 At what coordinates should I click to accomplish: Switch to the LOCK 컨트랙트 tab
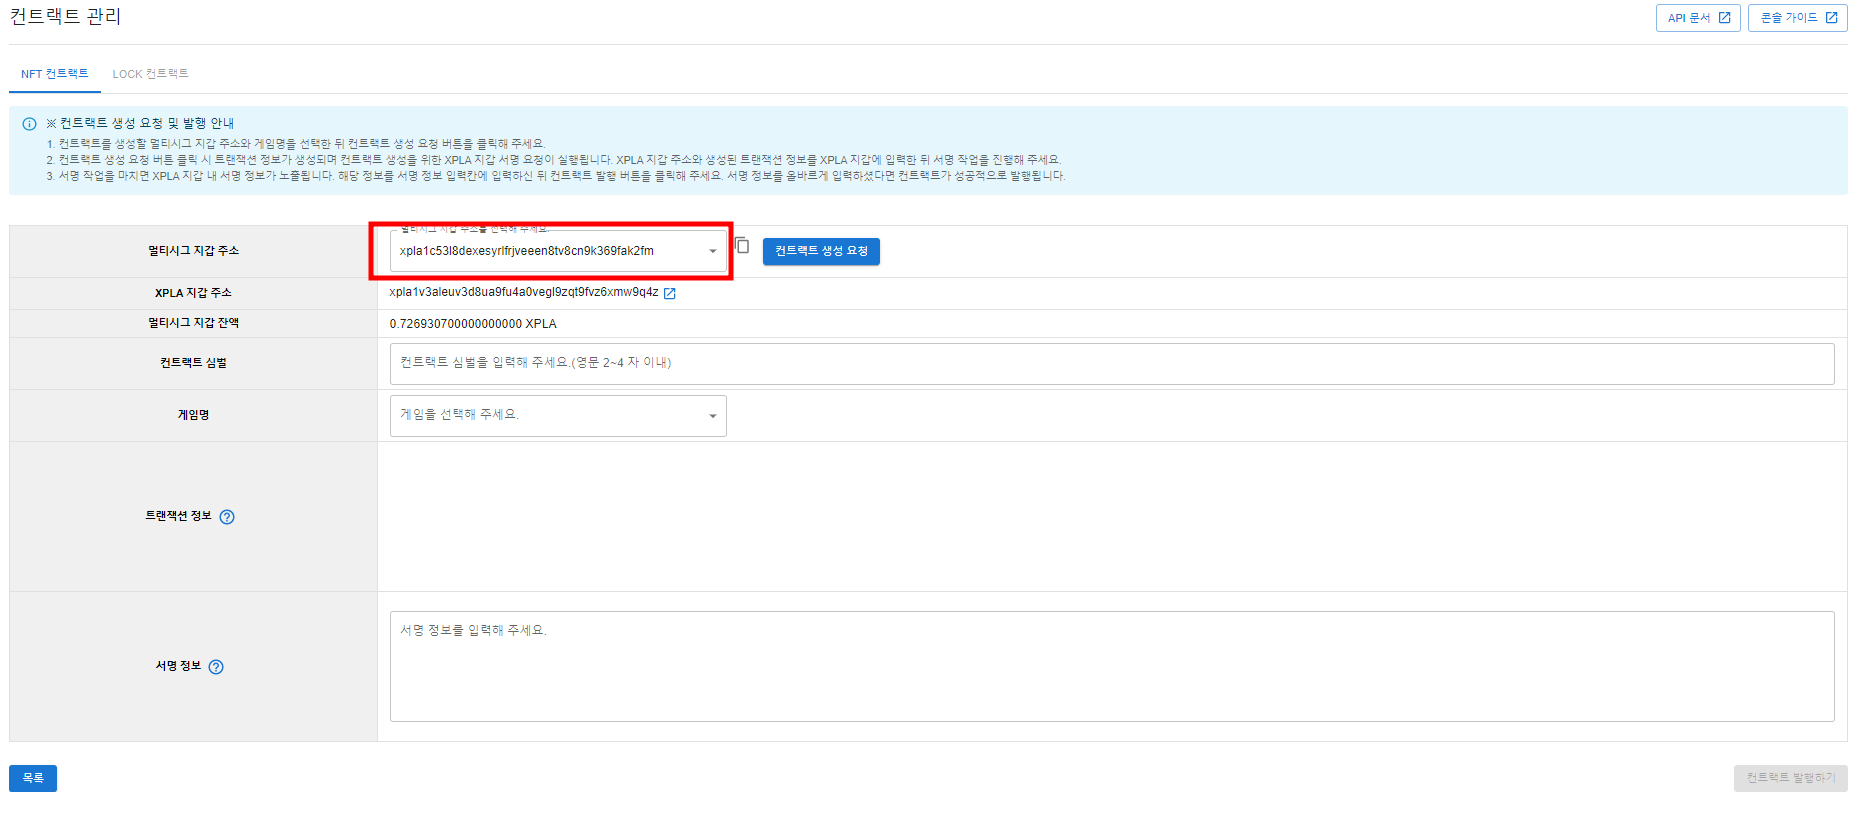[x=150, y=74]
